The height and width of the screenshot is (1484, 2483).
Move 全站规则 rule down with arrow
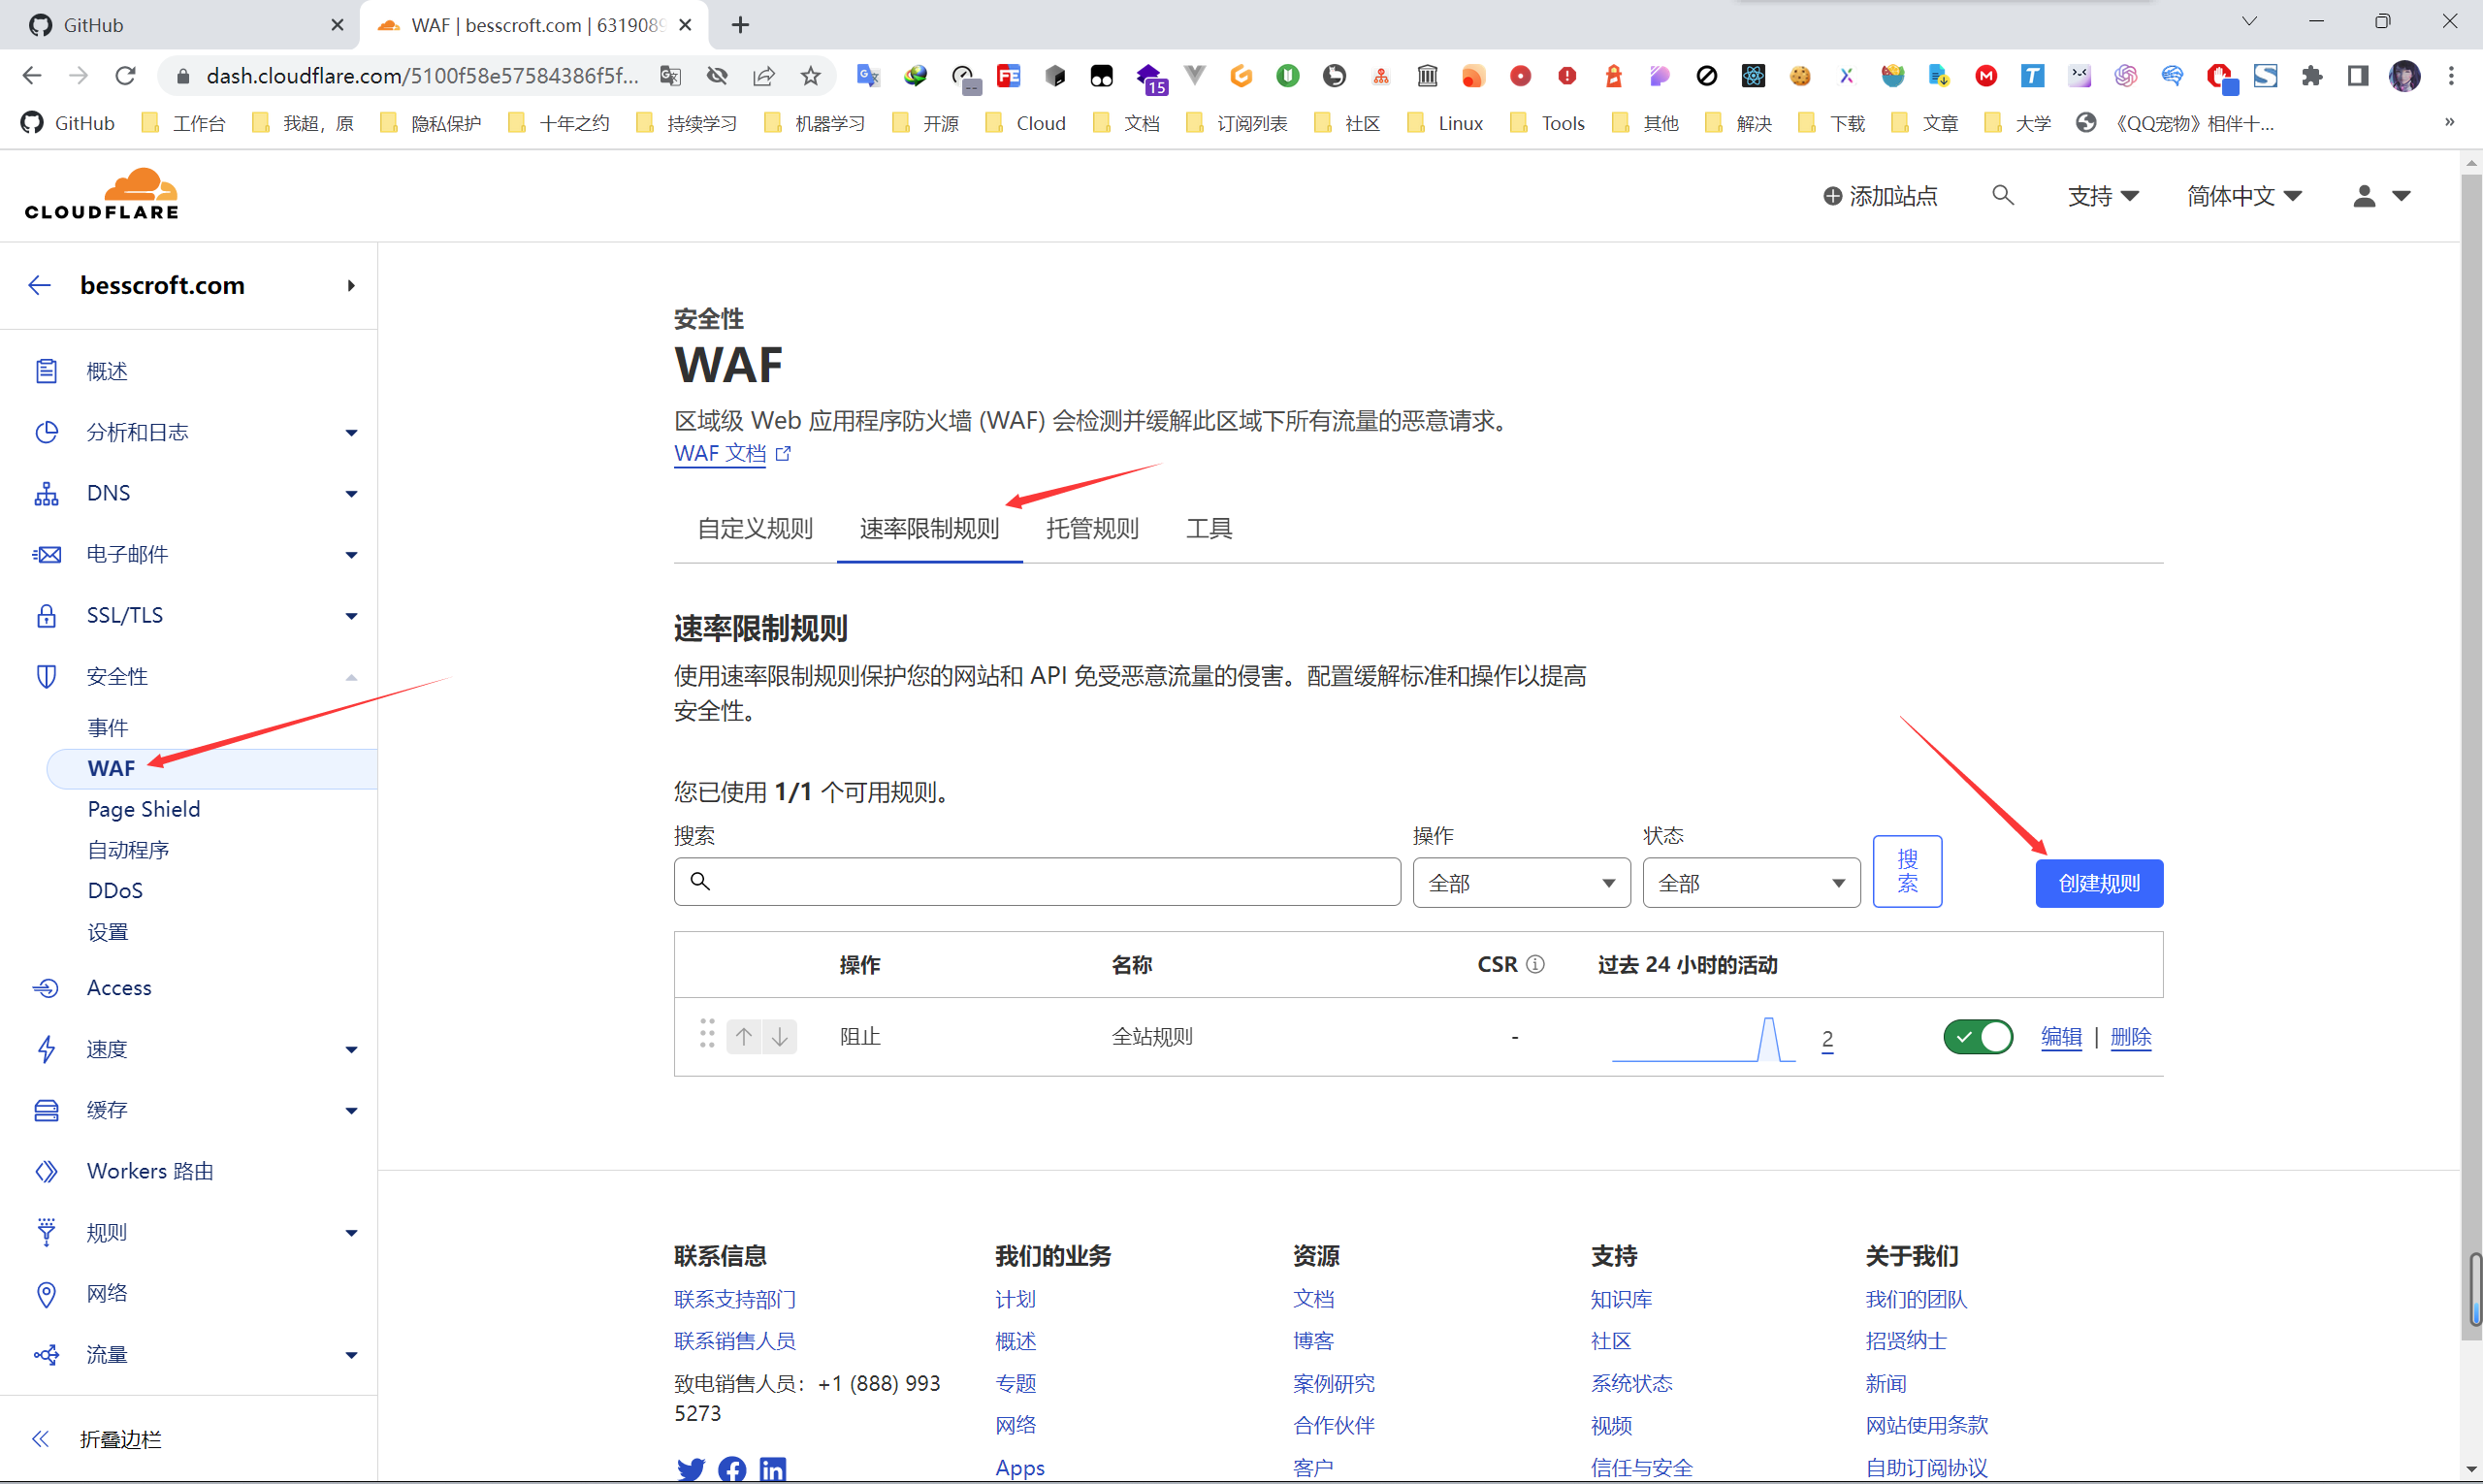780,1036
